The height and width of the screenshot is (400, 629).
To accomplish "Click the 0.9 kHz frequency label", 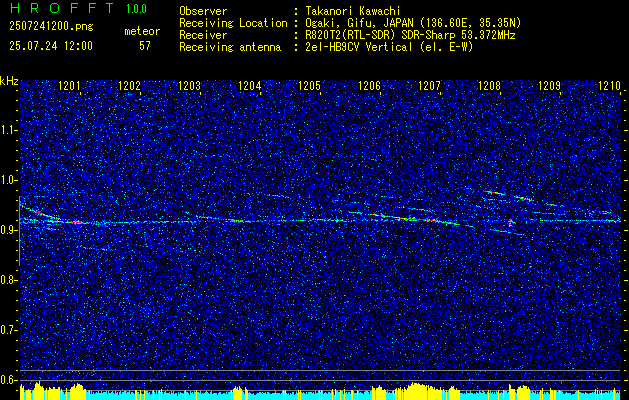I will [9, 230].
